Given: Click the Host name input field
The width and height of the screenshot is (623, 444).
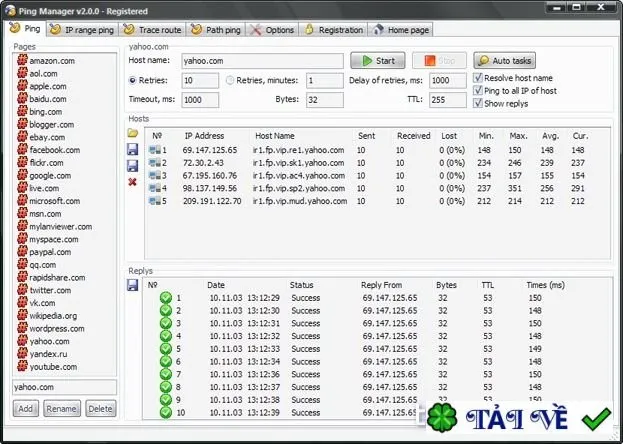Looking at the screenshot, I should point(263,61).
